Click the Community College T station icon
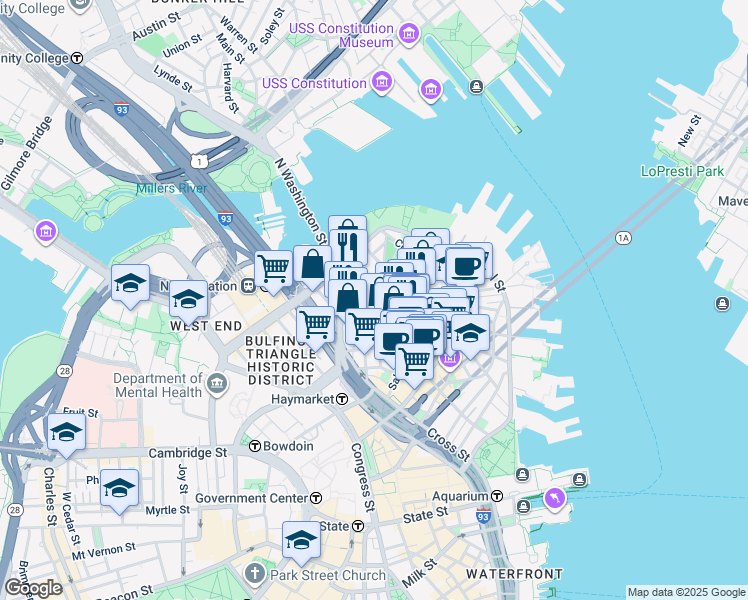Screen dimensions: 748x600 77,58
